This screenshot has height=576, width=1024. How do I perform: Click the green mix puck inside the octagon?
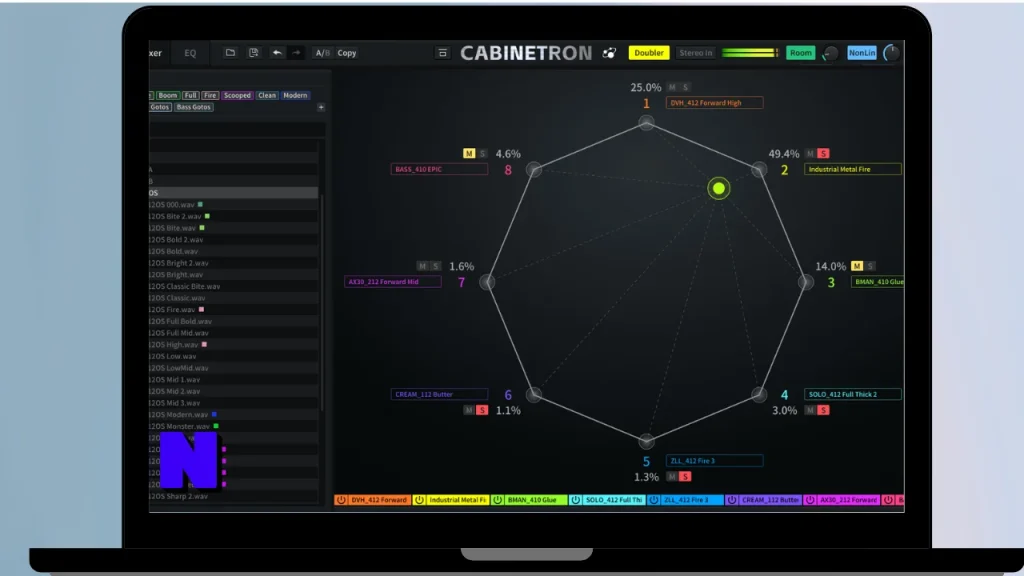718,189
